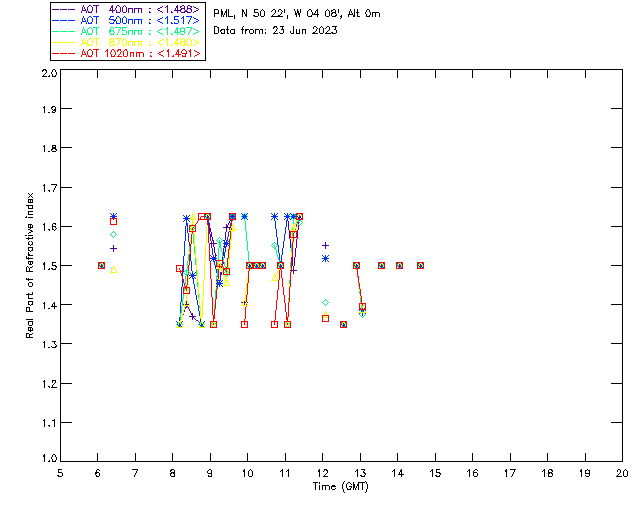
Task: Click the y-axis tick label 1.3
Action: [49, 344]
